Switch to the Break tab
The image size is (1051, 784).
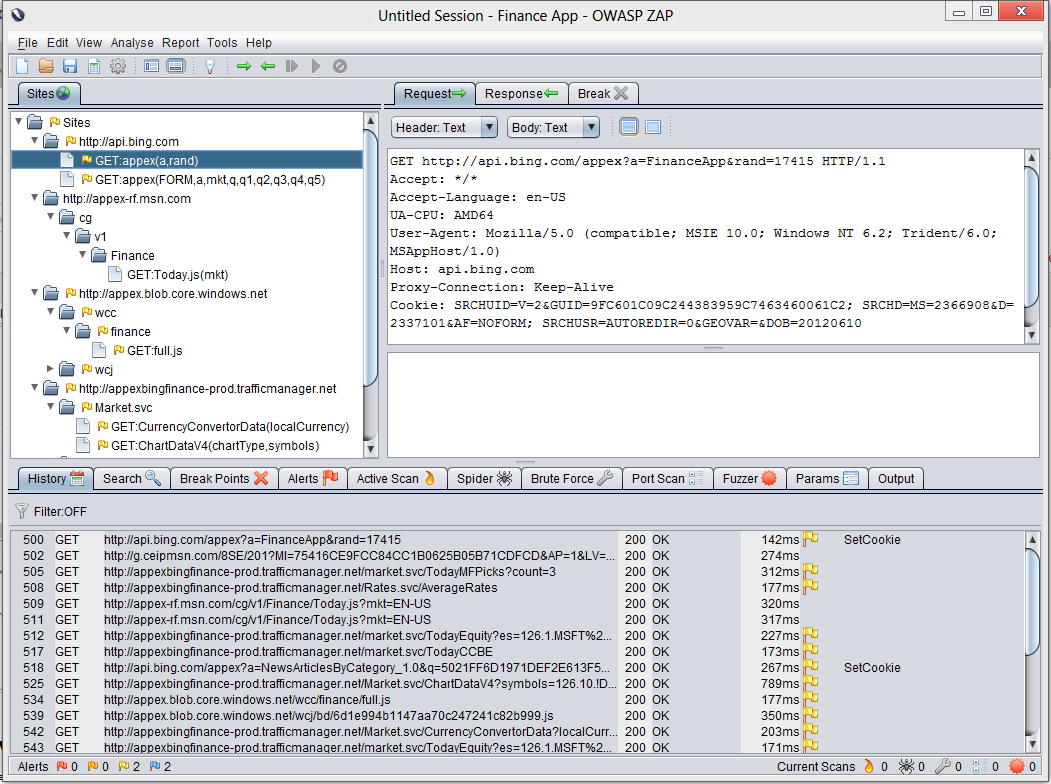coord(603,94)
